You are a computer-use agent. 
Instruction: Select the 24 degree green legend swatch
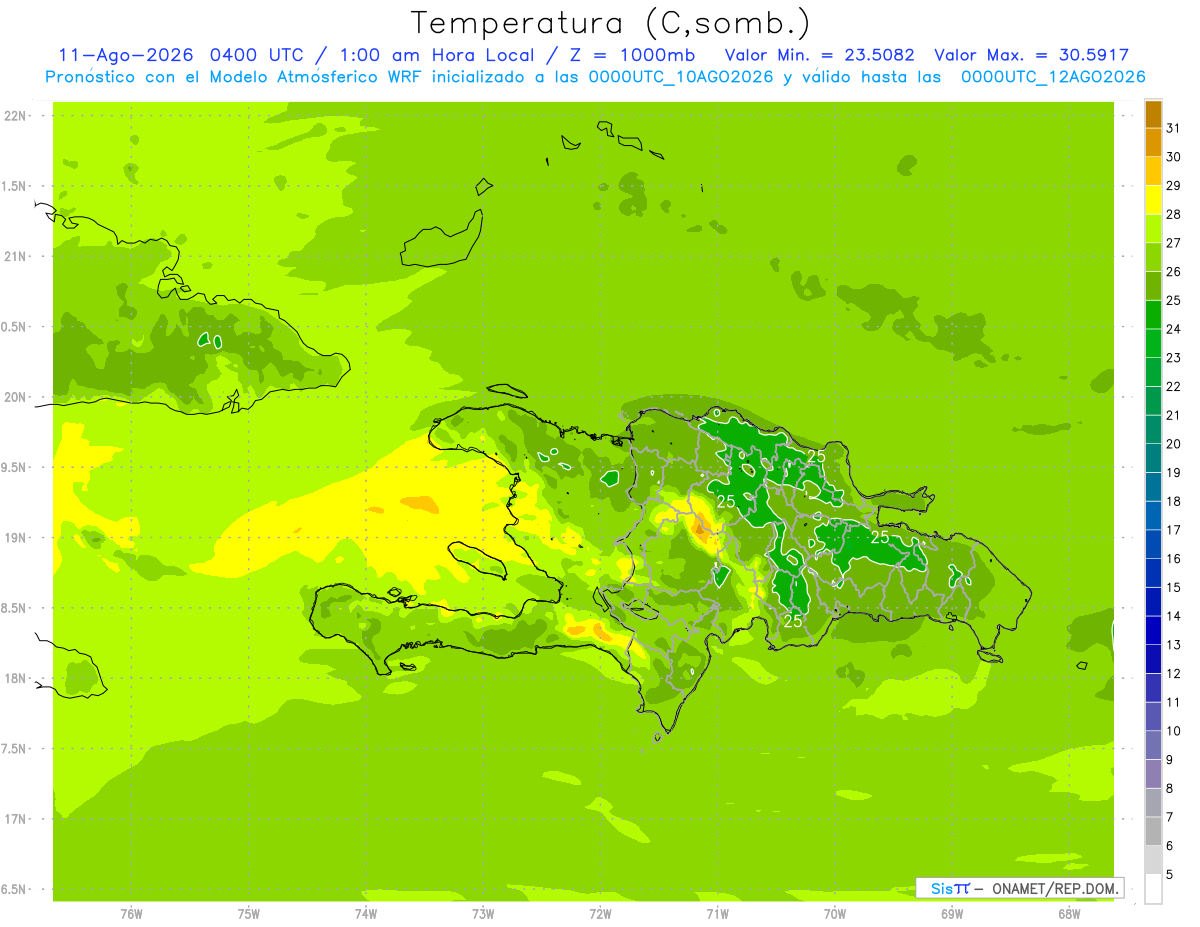pos(1153,316)
